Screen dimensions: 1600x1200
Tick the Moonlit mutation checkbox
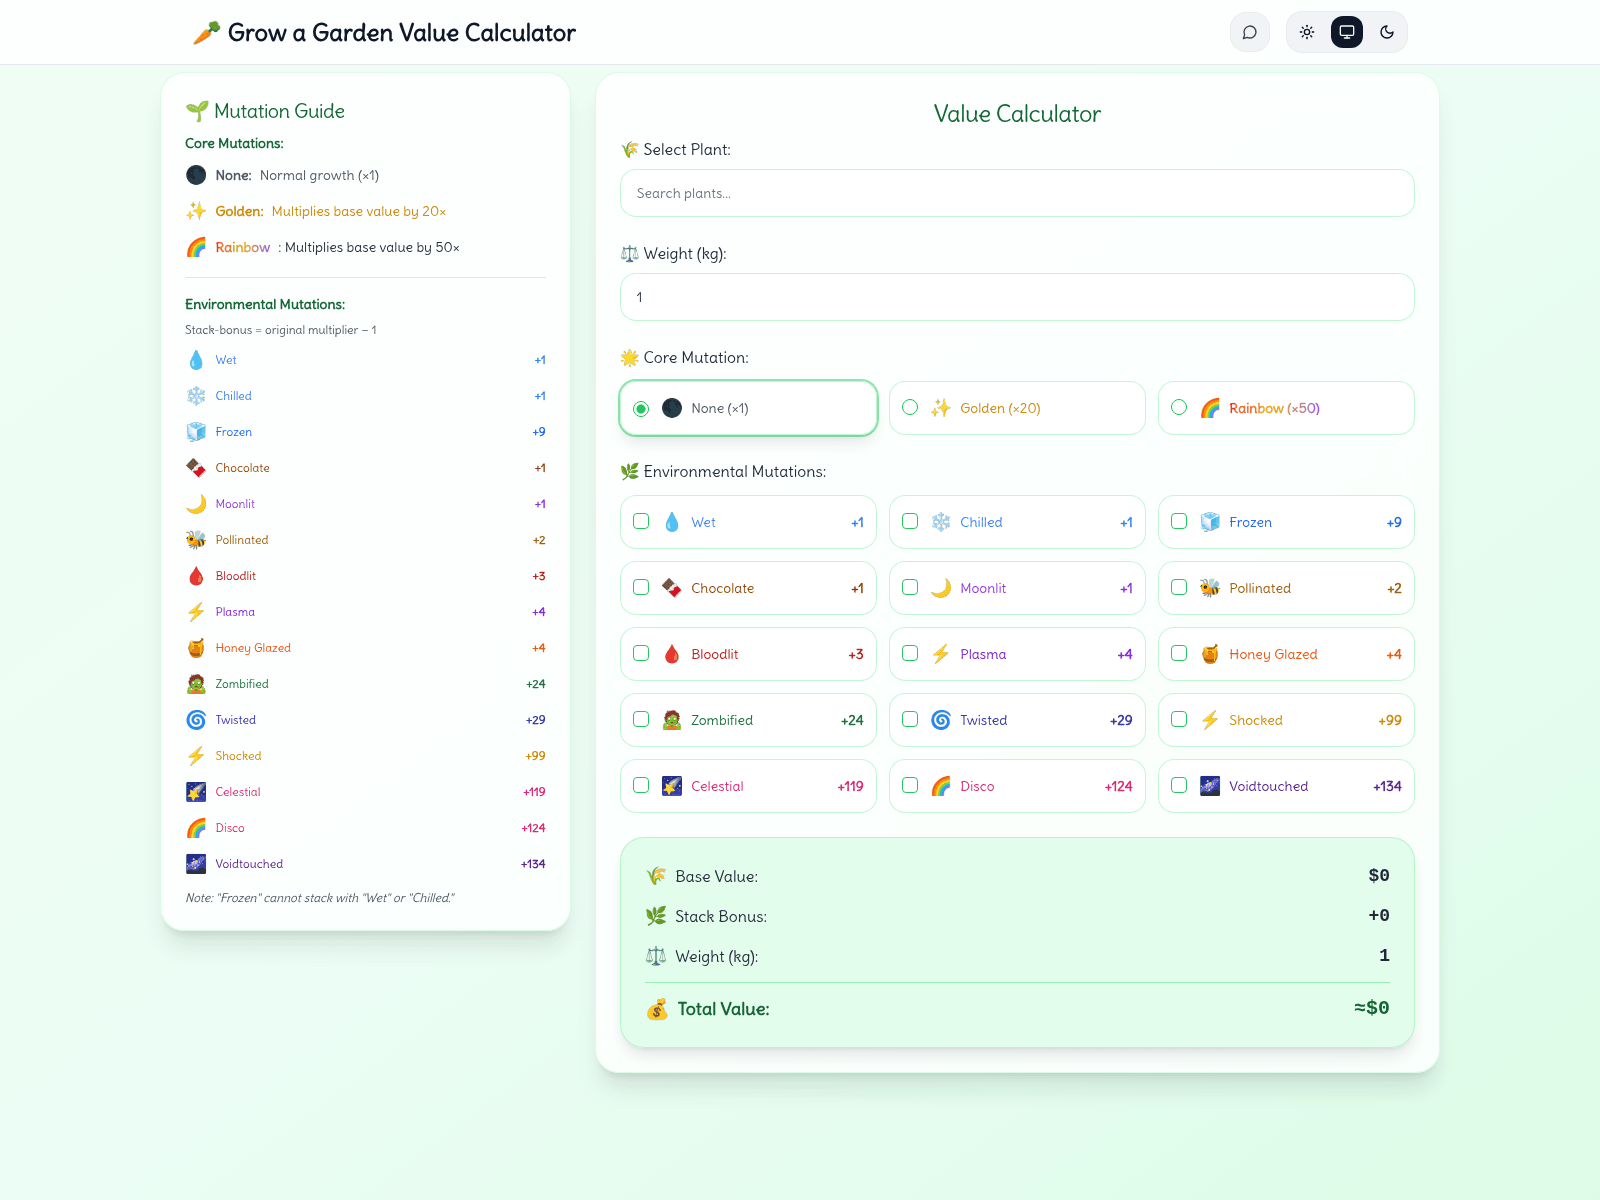click(x=911, y=587)
